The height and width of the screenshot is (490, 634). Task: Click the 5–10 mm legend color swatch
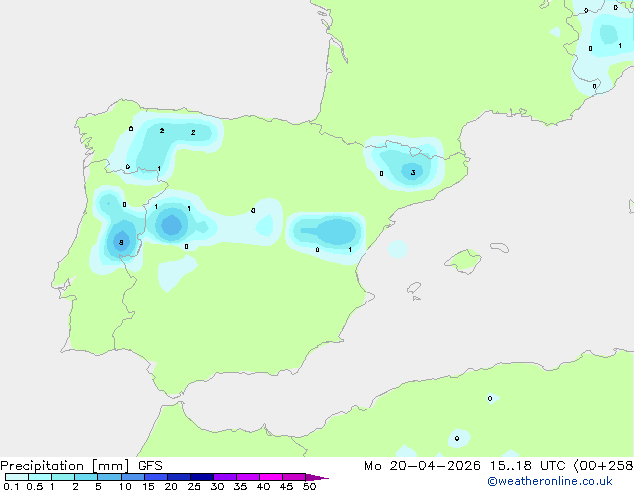[x=109, y=477]
